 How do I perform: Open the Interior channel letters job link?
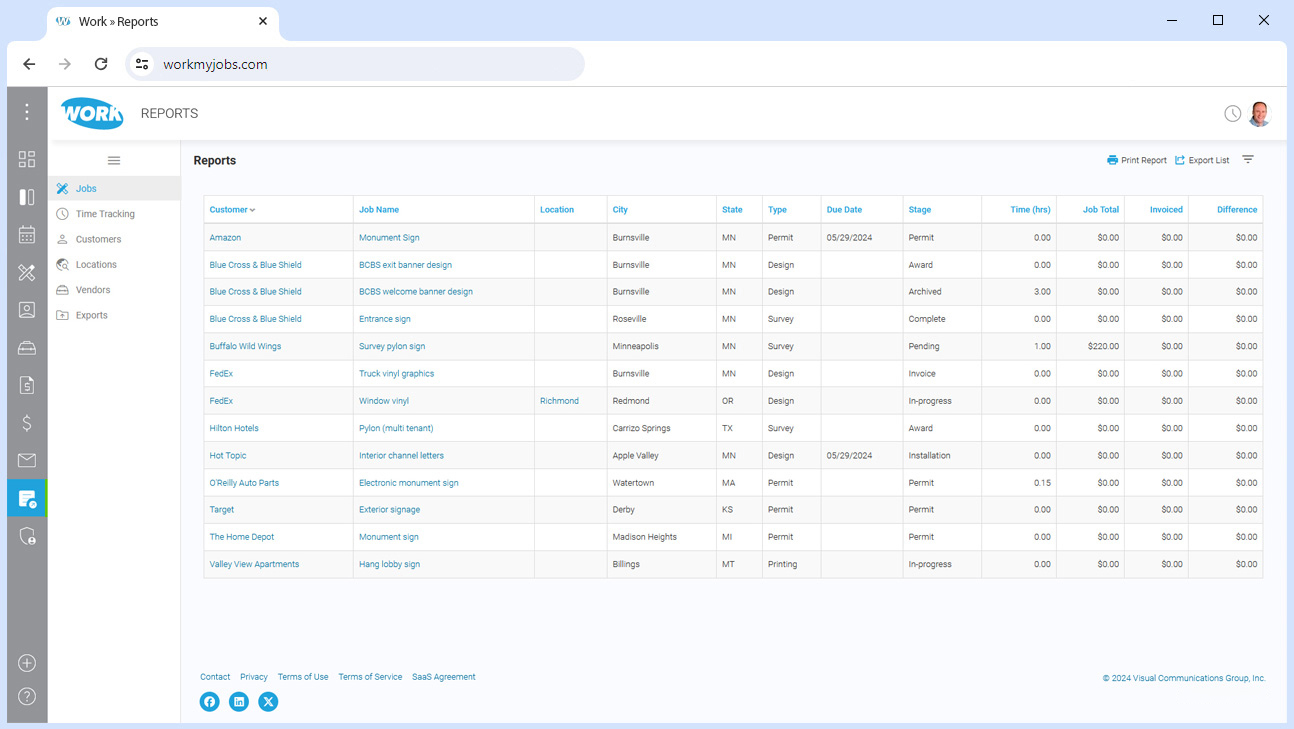tap(401, 456)
